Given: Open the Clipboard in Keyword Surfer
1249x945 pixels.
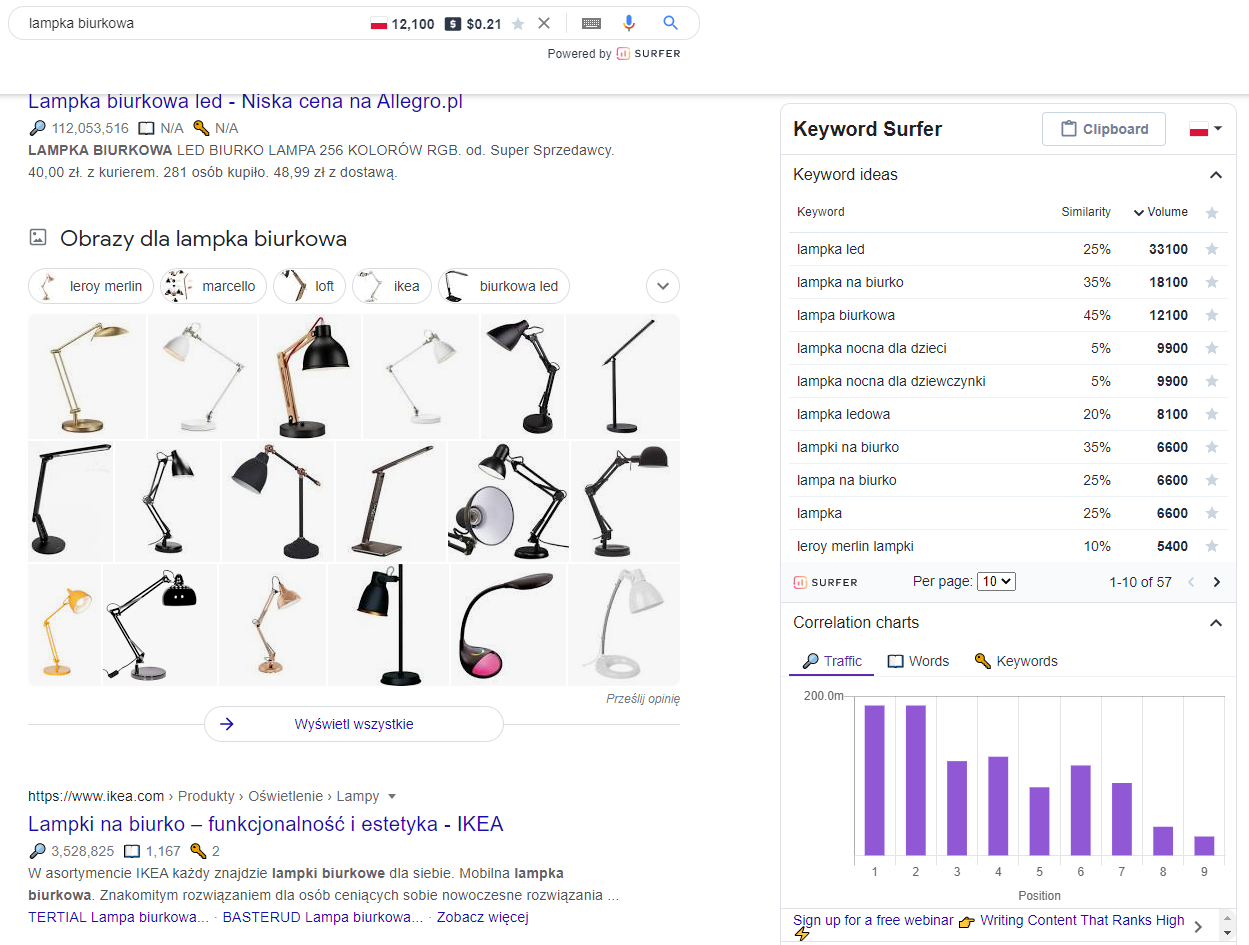Looking at the screenshot, I should coord(1104,129).
